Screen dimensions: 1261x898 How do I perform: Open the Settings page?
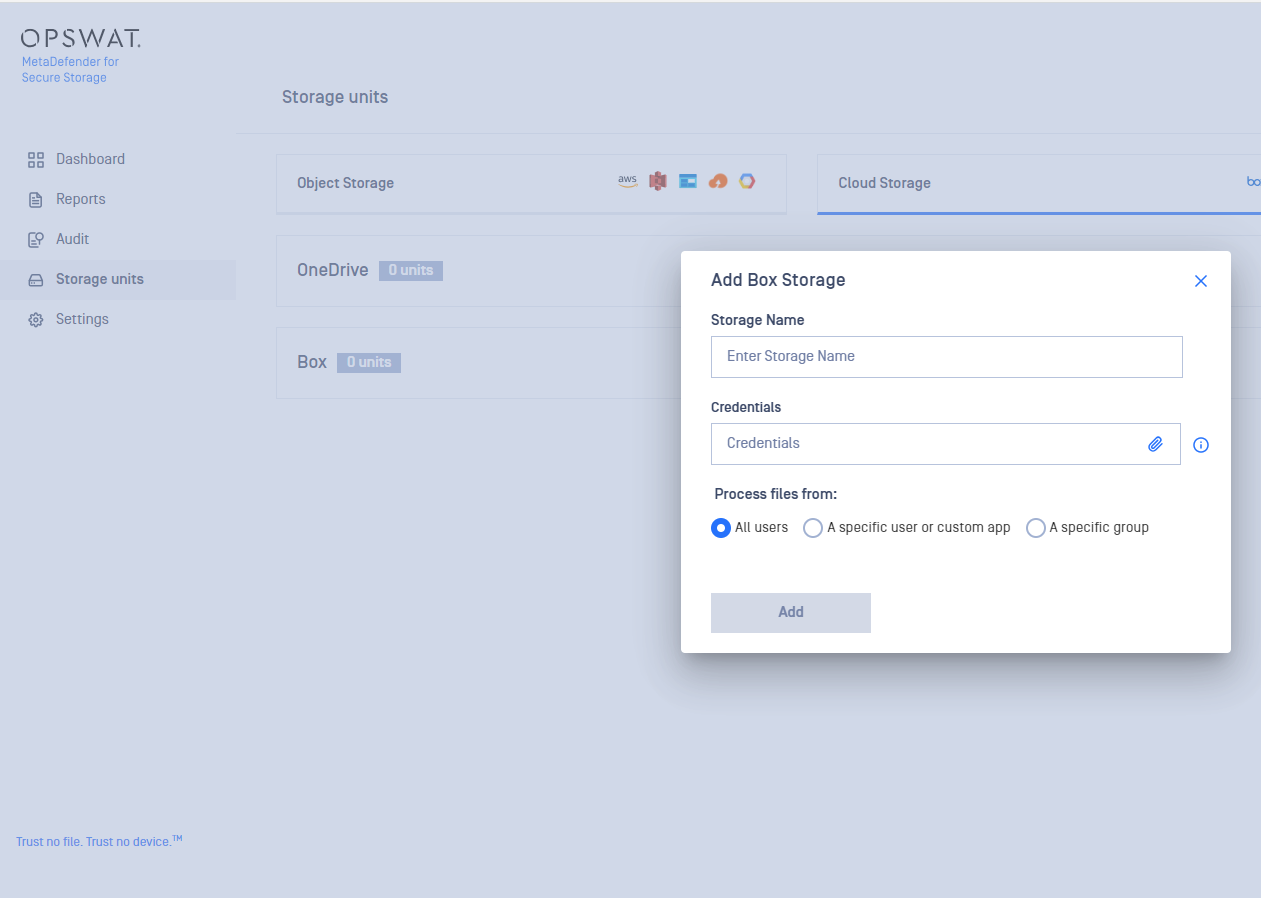82,319
